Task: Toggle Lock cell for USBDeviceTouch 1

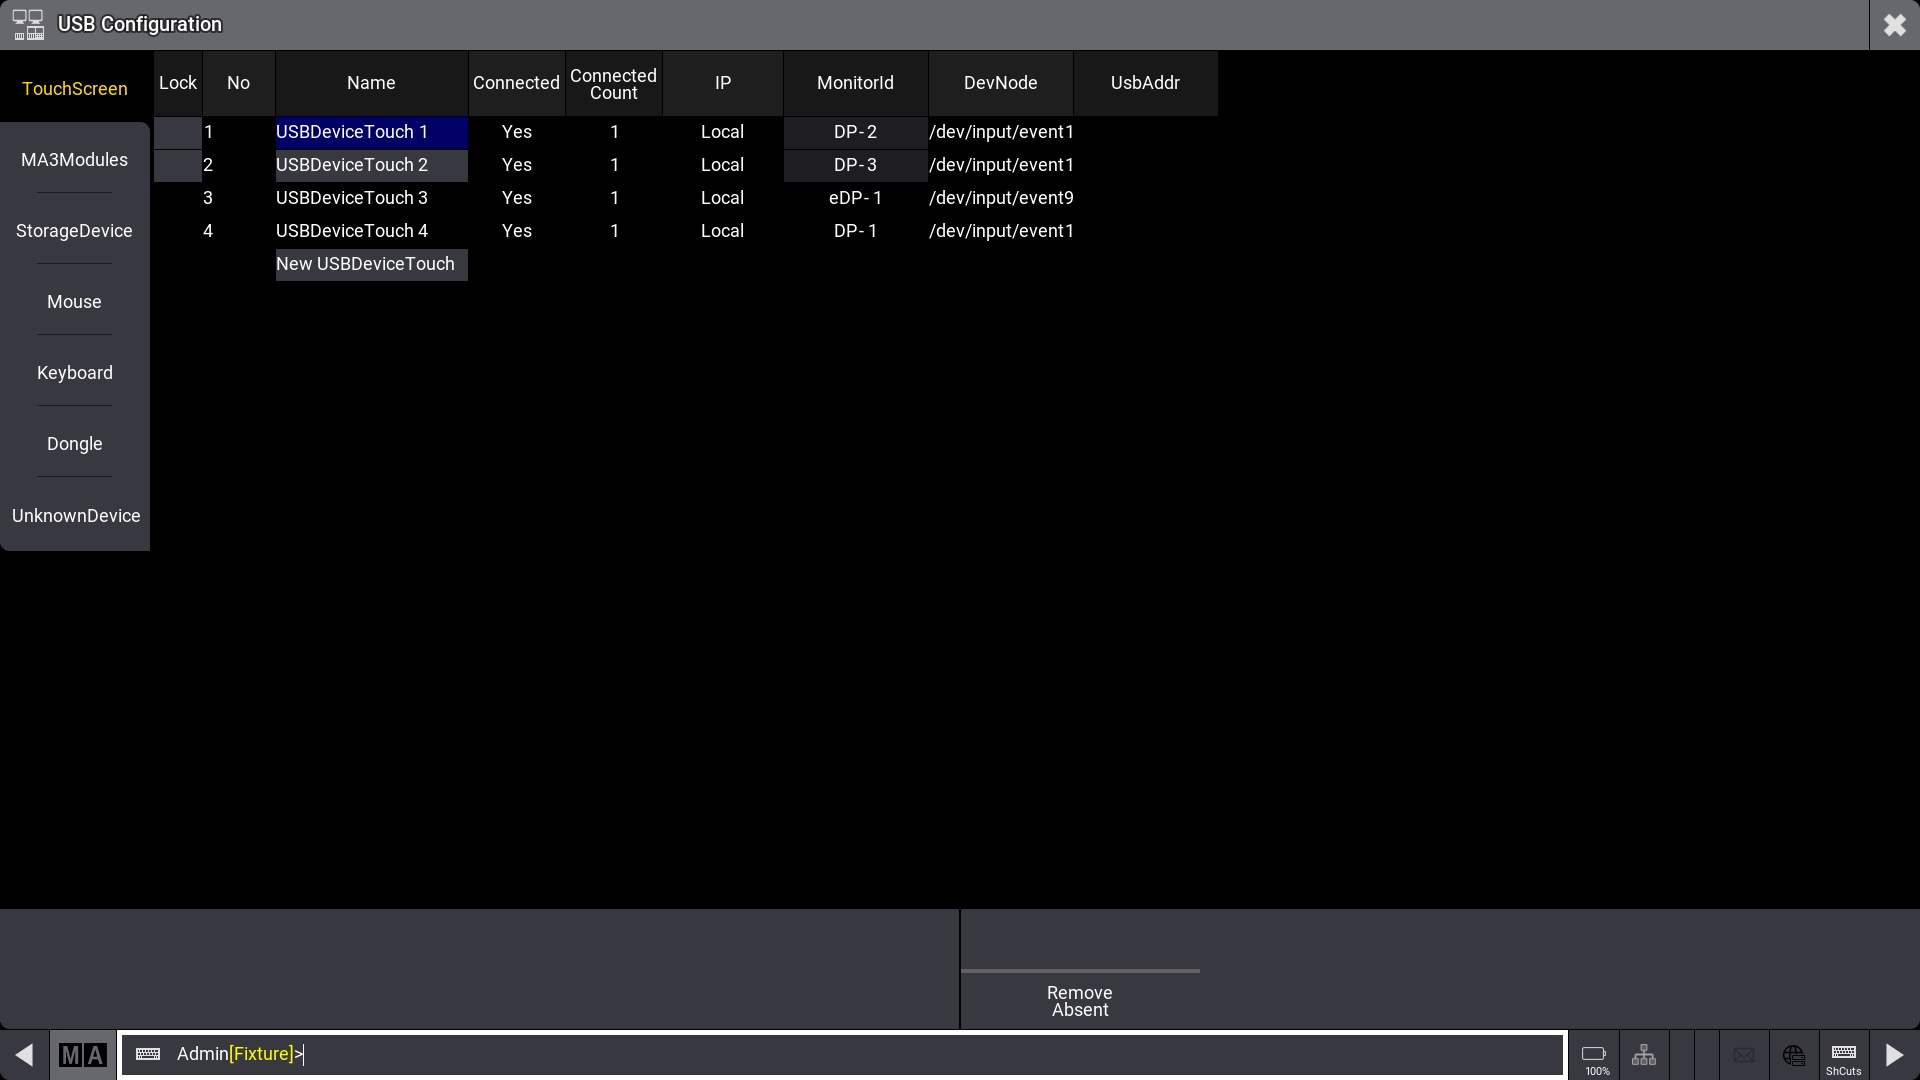Action: pos(178,132)
